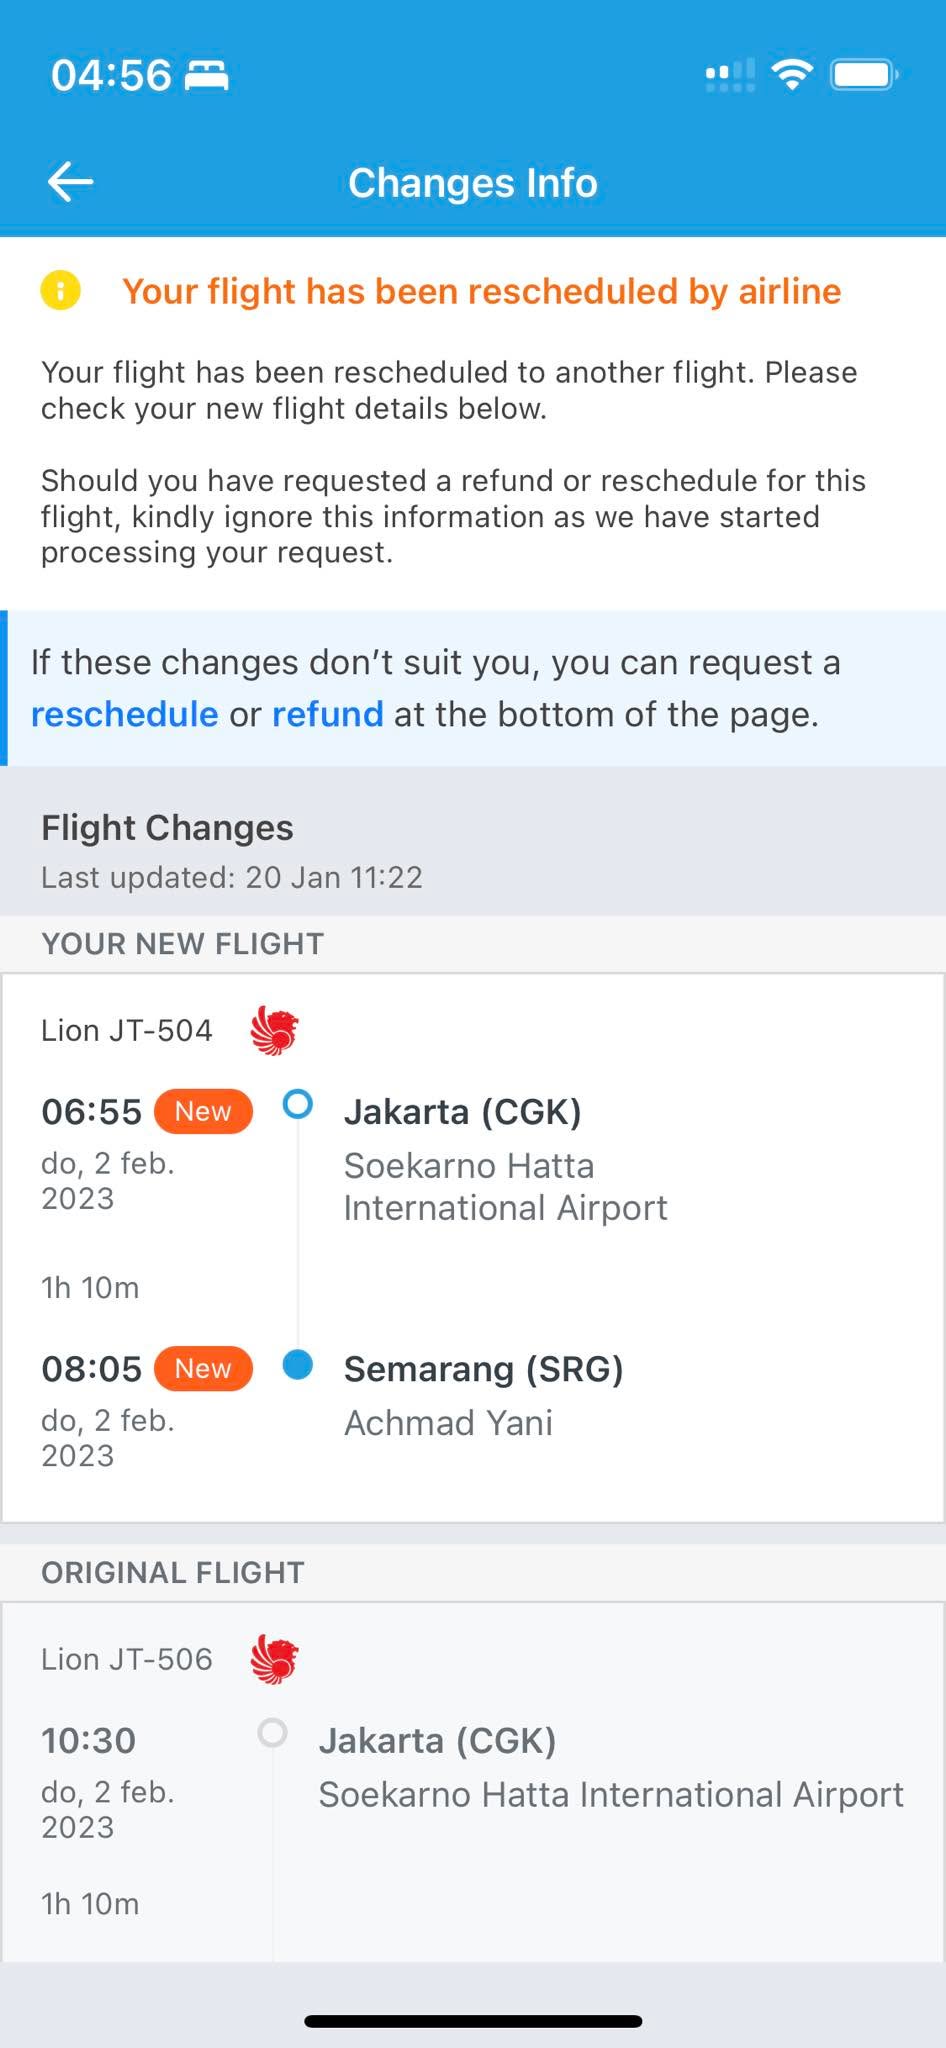Tap the grey original flight departure marker
The height and width of the screenshot is (2048, 946).
272,1733
